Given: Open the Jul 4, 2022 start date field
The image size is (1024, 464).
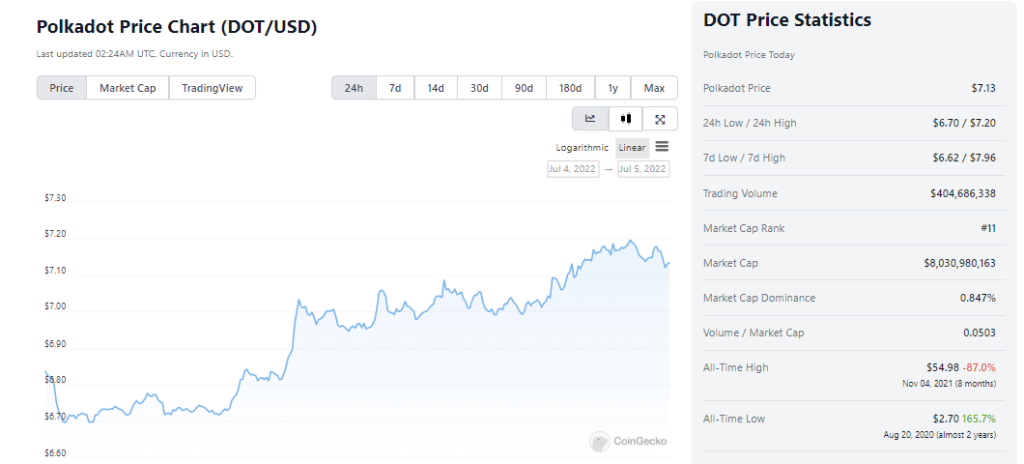Looking at the screenshot, I should coord(573,169).
